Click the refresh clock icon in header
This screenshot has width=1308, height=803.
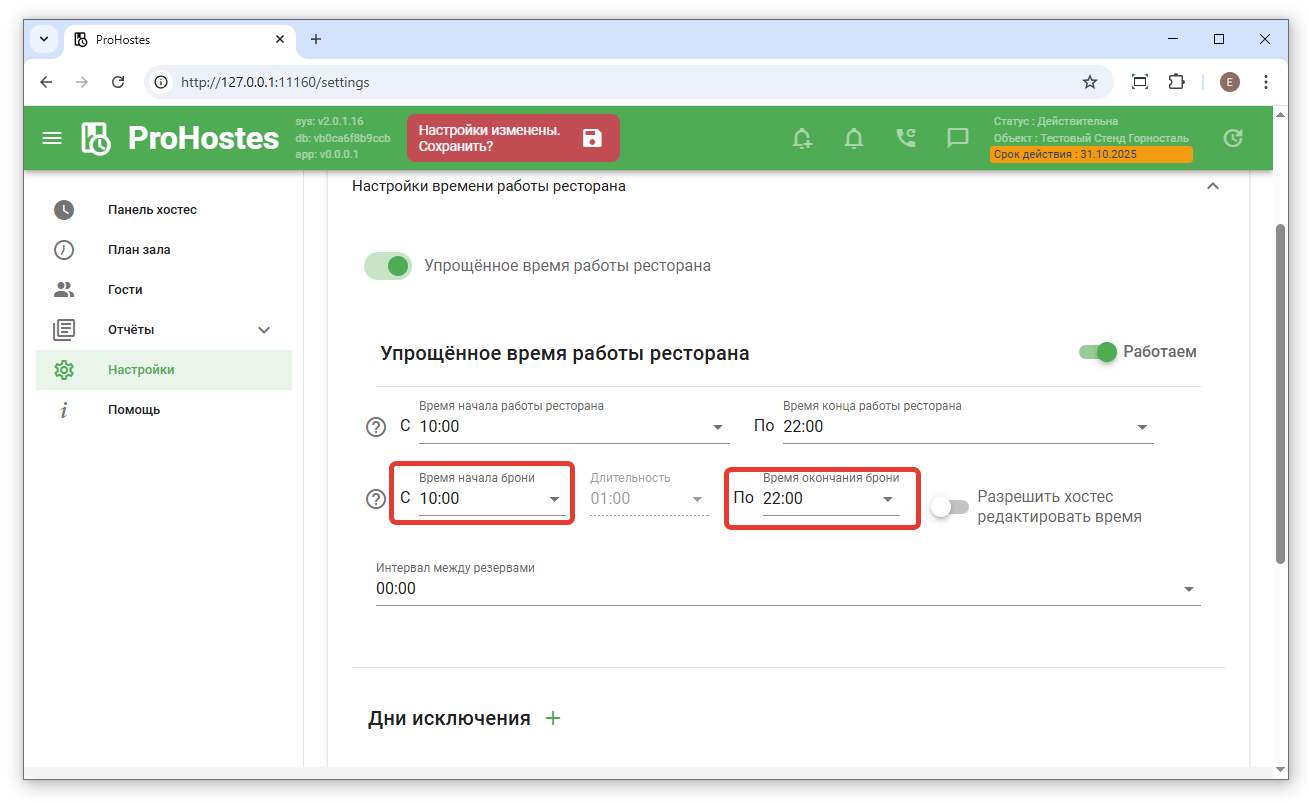1233,138
